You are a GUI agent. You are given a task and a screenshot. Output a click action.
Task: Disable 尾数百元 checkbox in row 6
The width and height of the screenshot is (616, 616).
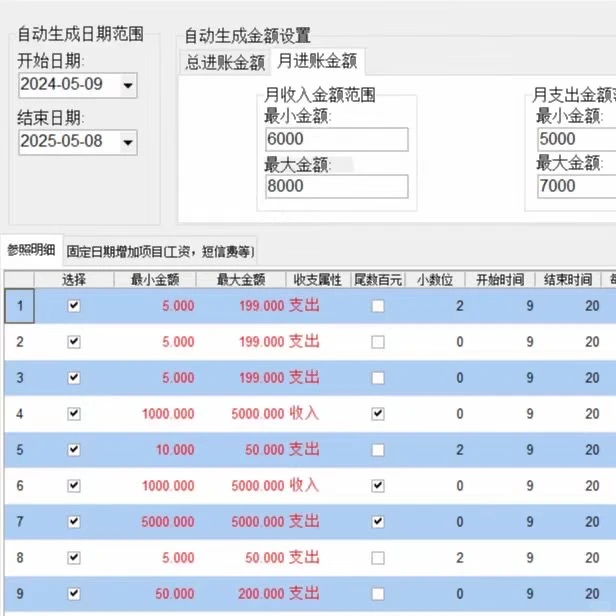click(x=378, y=486)
